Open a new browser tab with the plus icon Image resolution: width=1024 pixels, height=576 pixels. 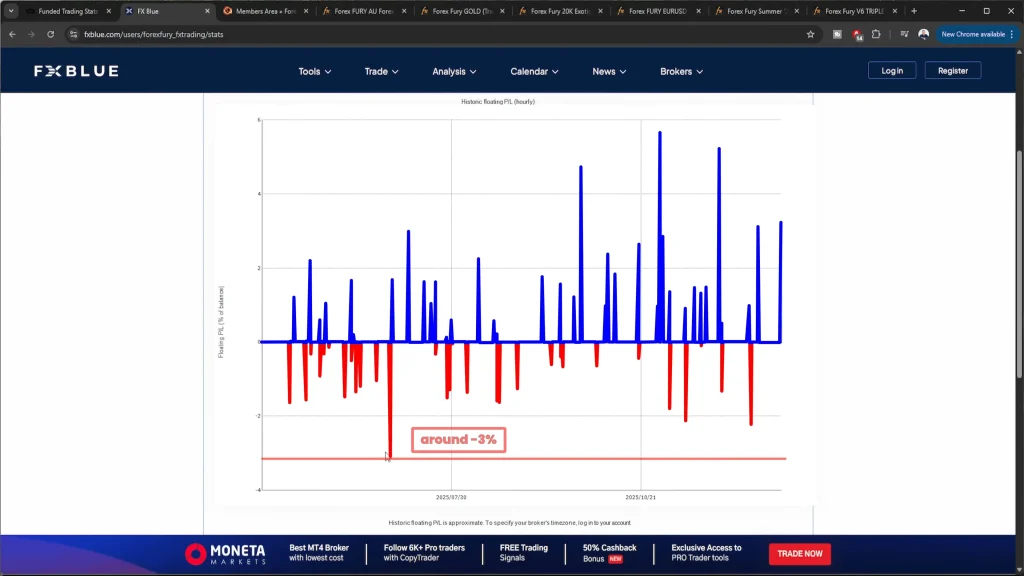(x=914, y=11)
